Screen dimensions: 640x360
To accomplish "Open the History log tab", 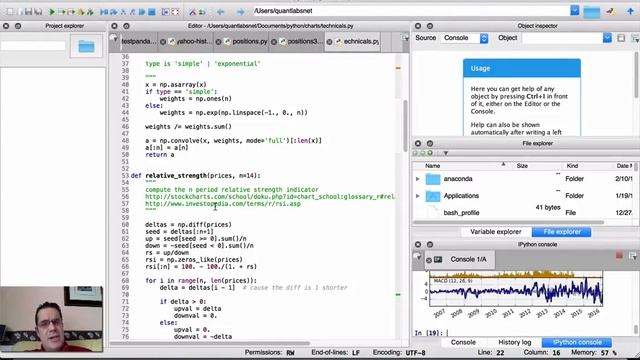I will tap(514, 342).
